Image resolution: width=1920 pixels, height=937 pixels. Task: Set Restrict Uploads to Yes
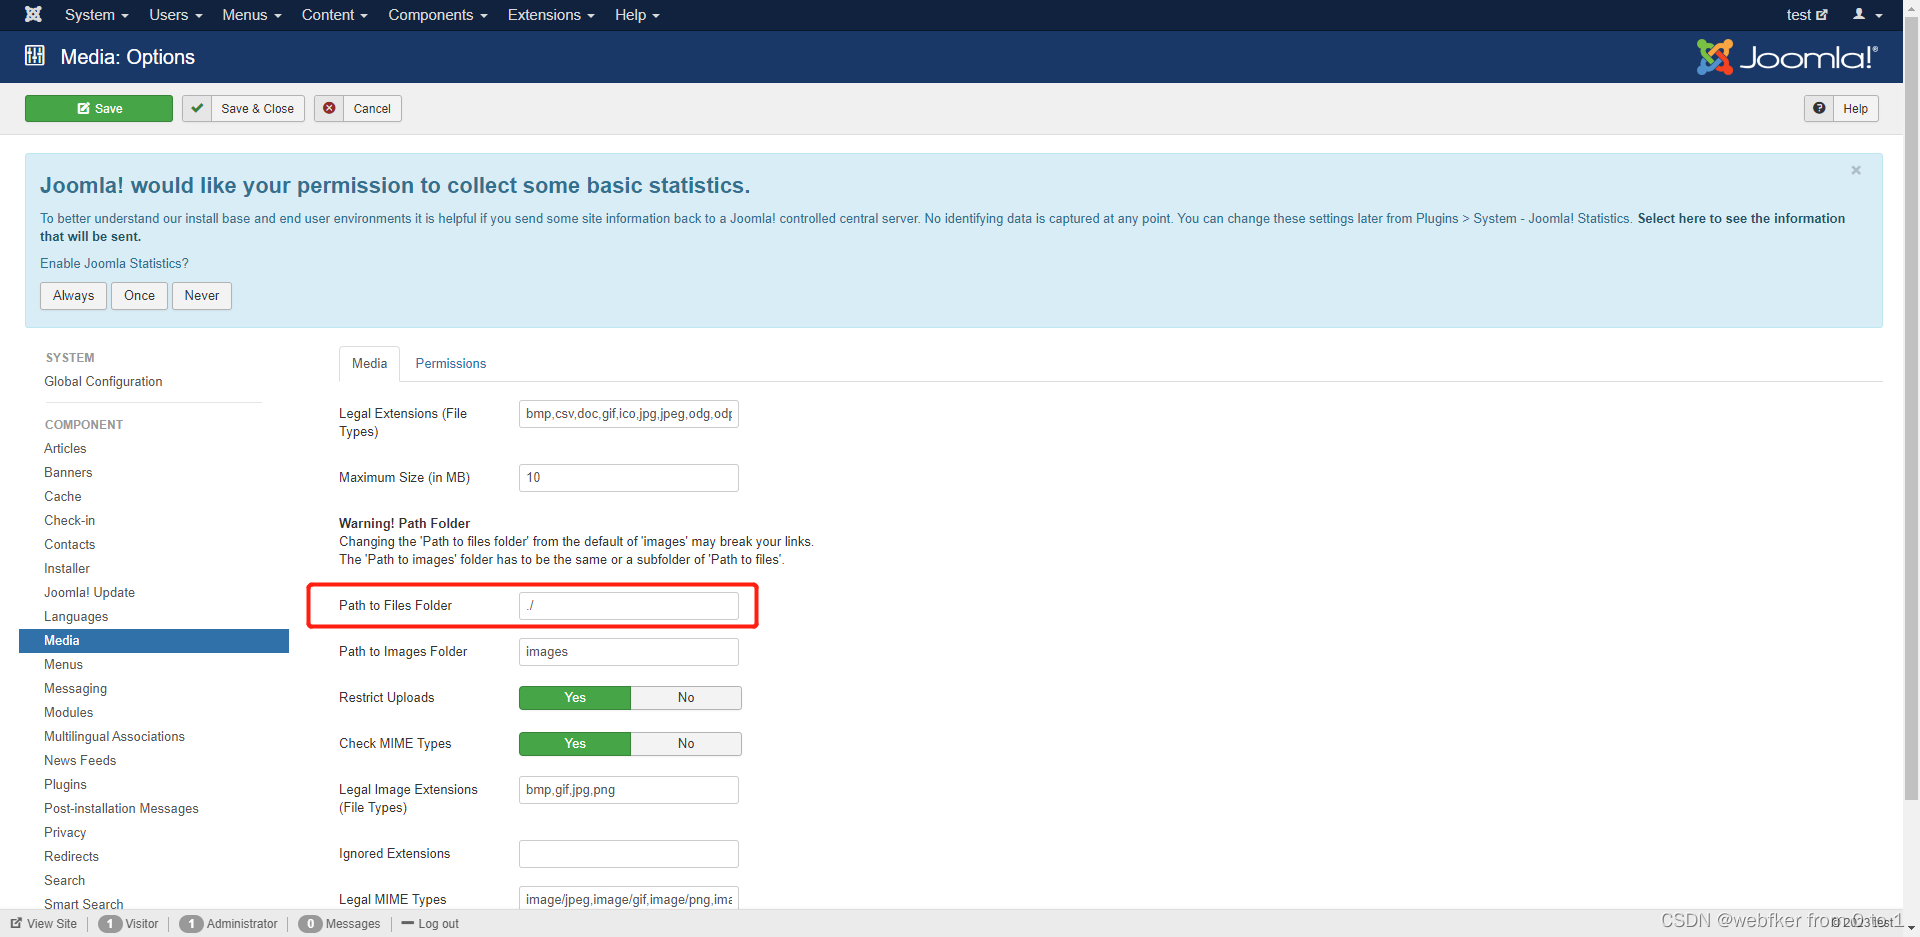[x=575, y=698]
